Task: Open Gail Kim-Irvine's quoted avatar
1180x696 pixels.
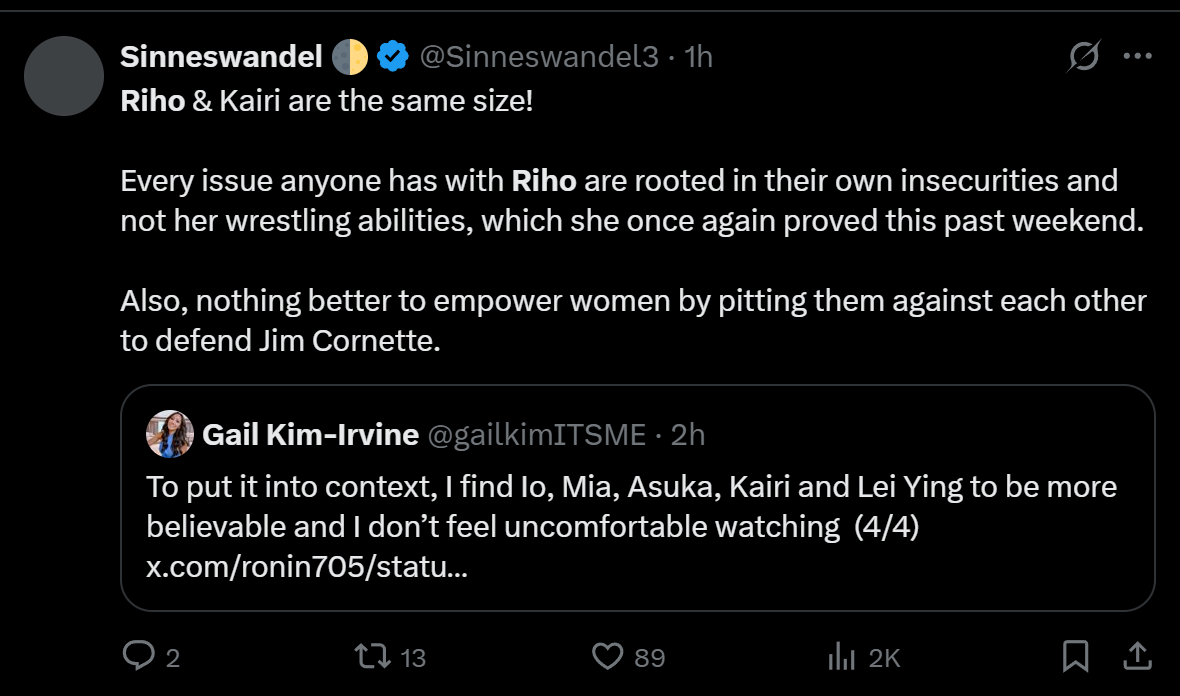Action: click(x=169, y=434)
